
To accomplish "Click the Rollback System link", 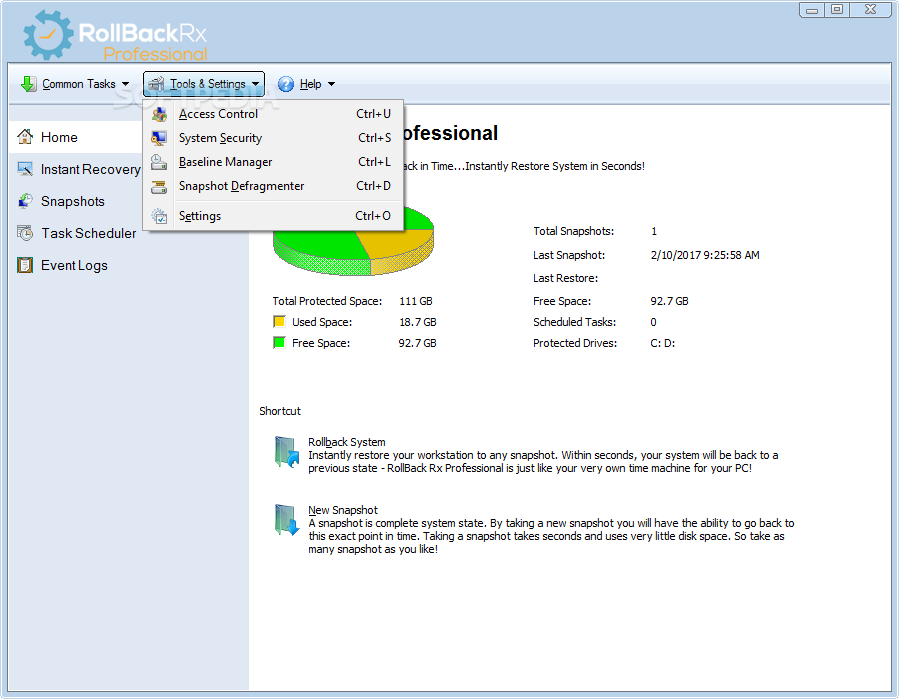I will coord(346,442).
